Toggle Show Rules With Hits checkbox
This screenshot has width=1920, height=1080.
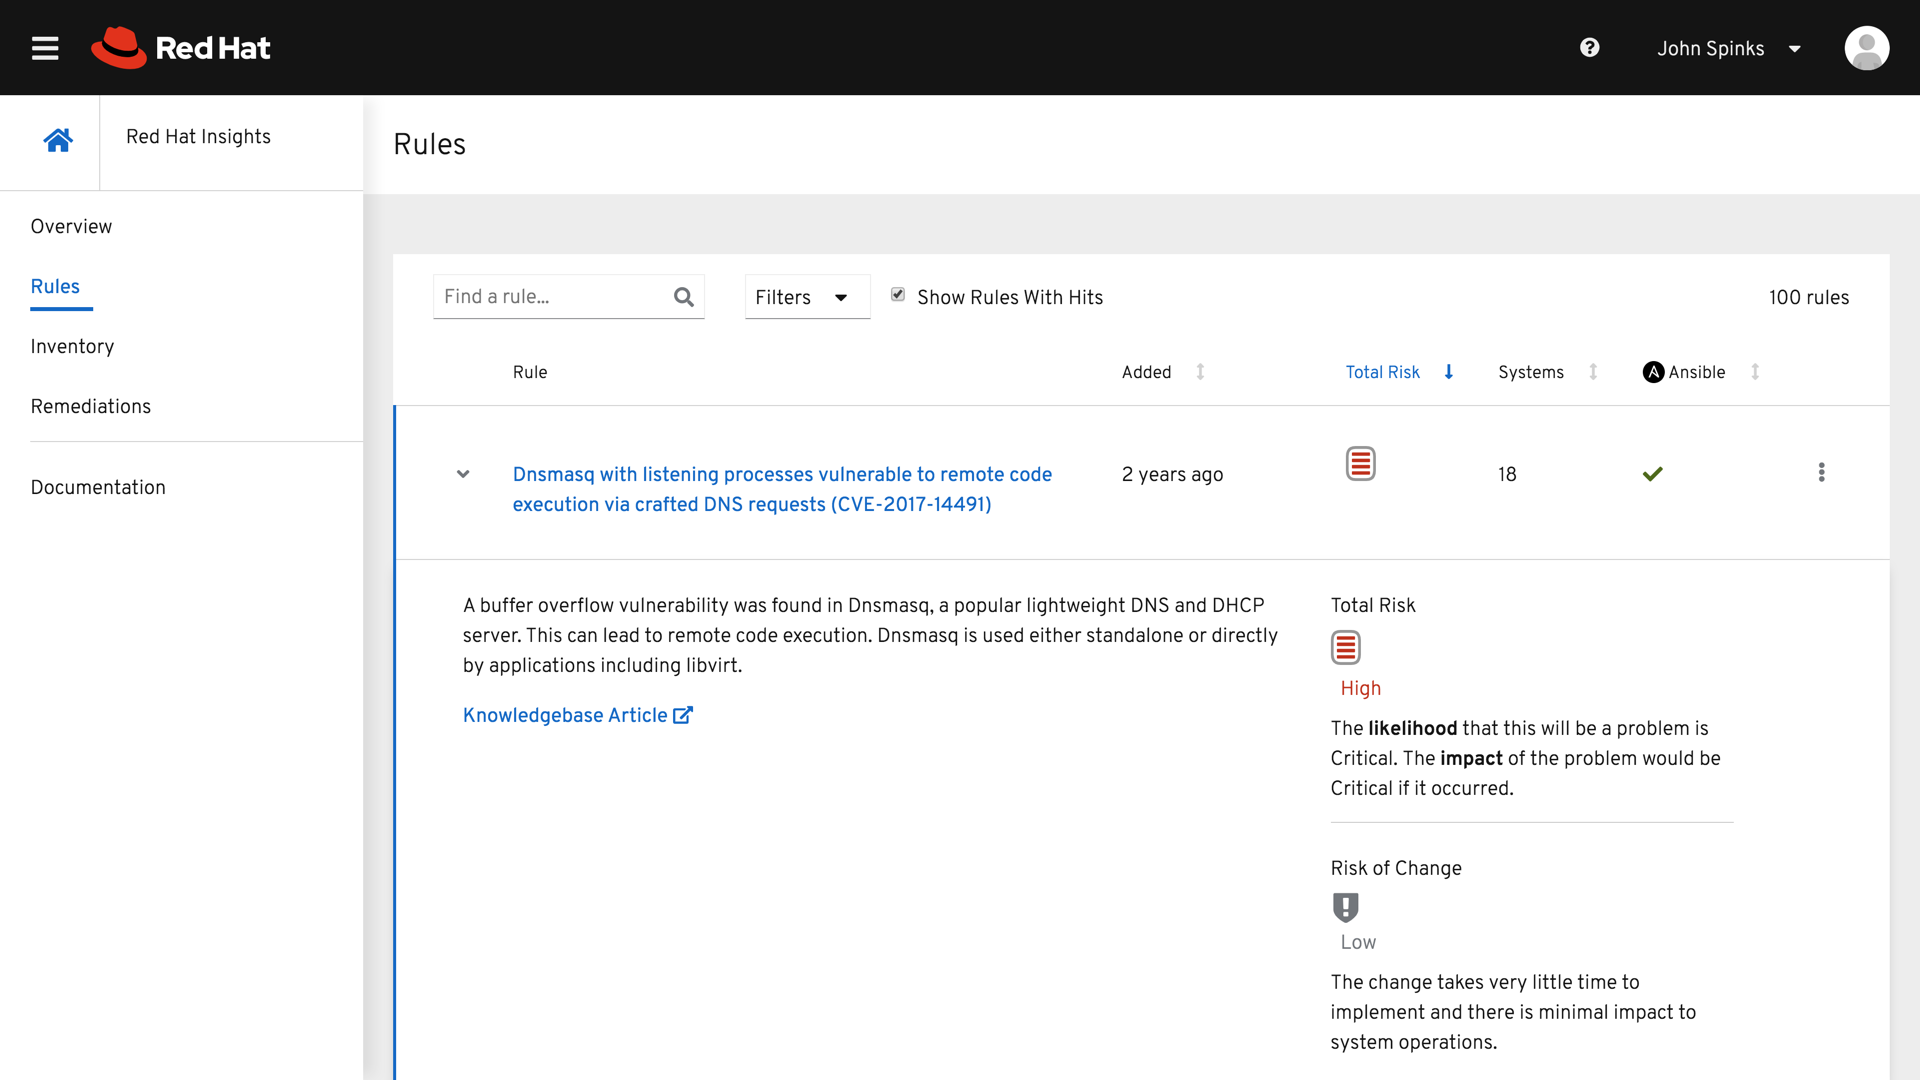coord(898,295)
